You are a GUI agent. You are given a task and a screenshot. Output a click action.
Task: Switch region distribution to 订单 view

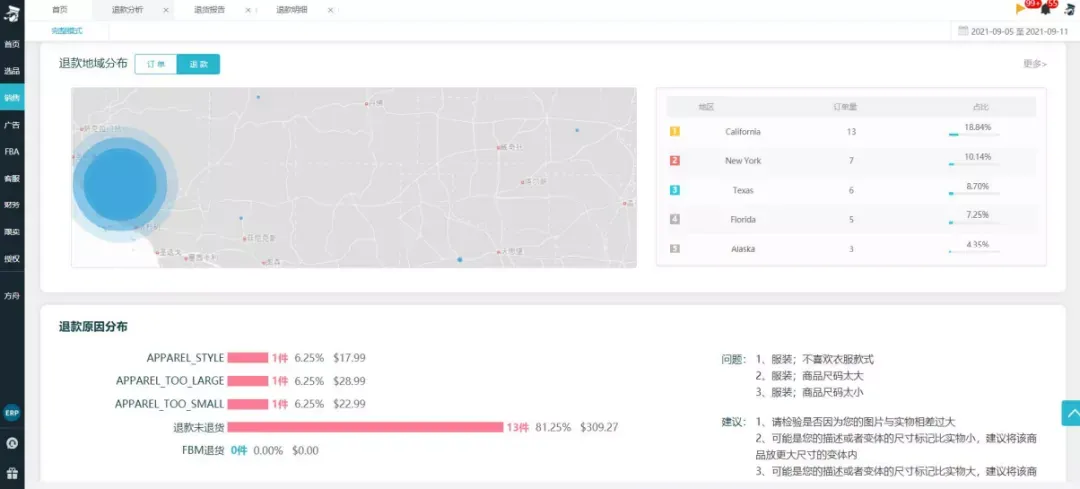pos(156,64)
